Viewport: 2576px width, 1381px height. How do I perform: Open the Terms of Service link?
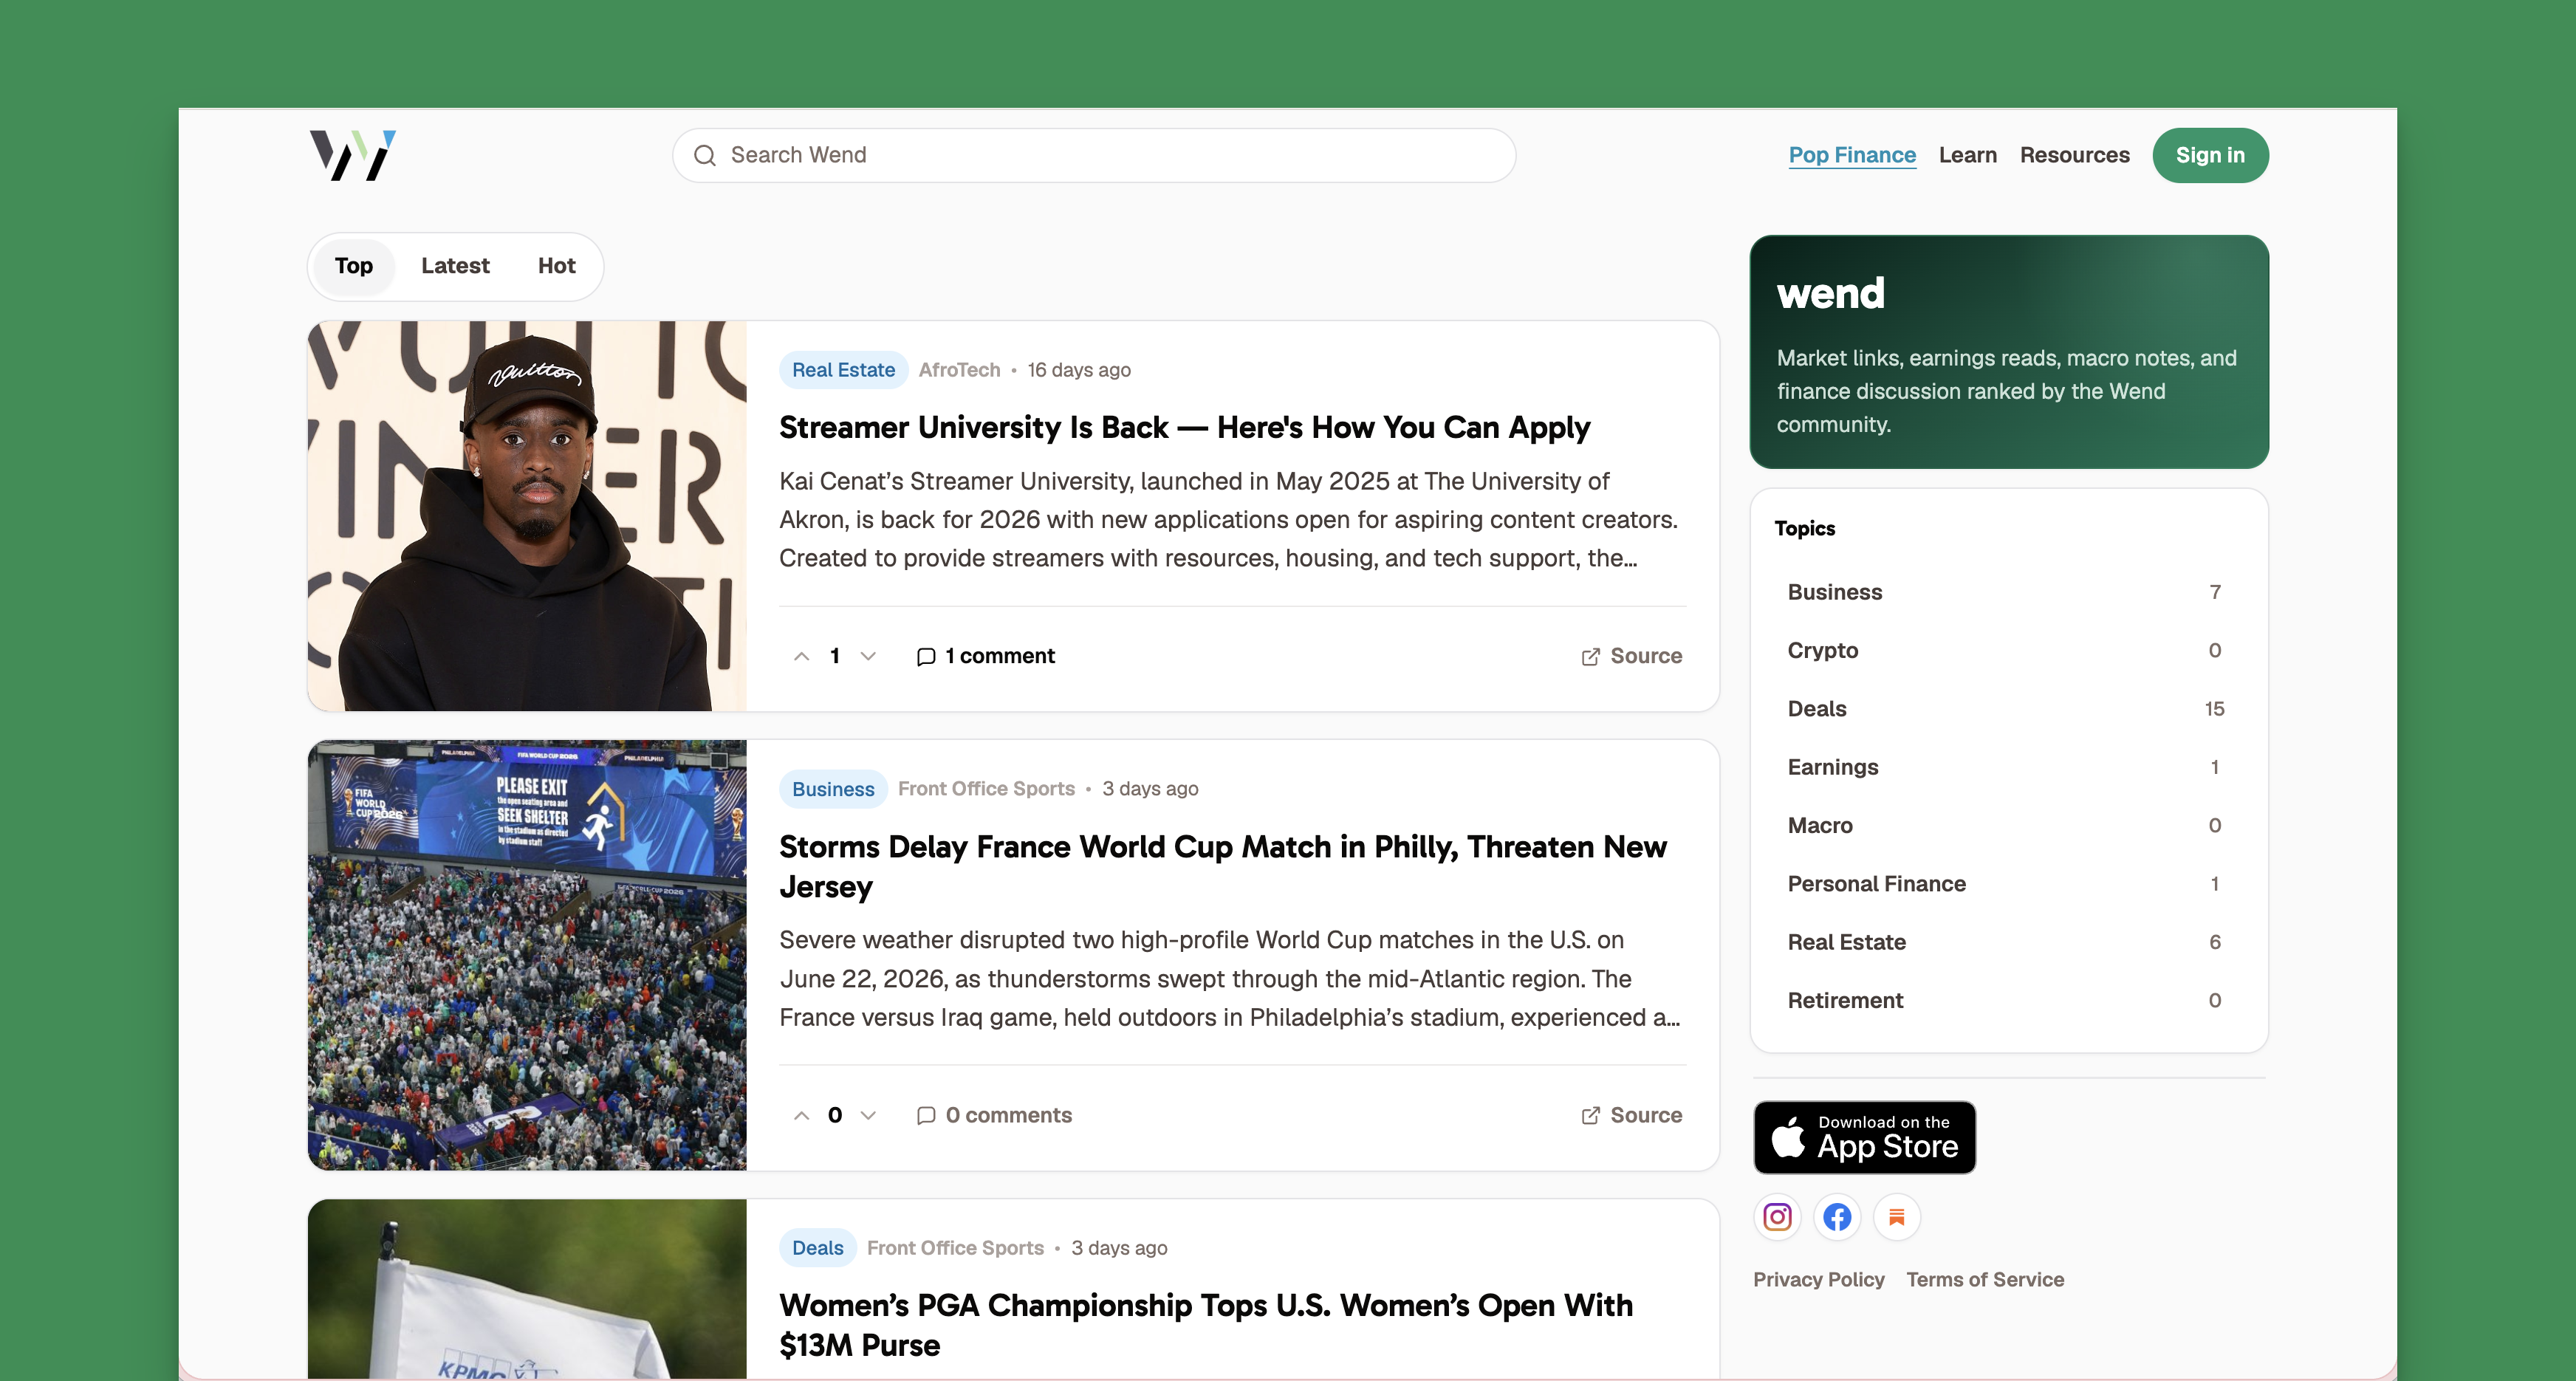[1985, 1280]
